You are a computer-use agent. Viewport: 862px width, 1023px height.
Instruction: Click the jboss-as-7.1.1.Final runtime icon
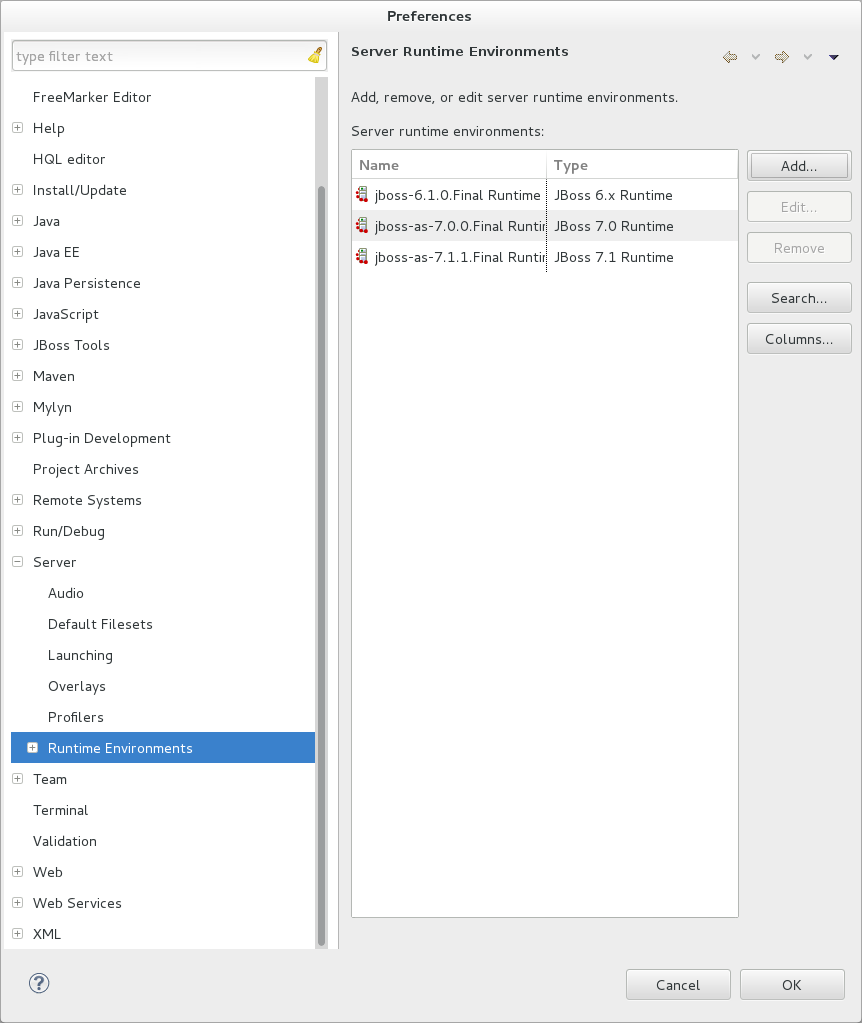click(361, 257)
